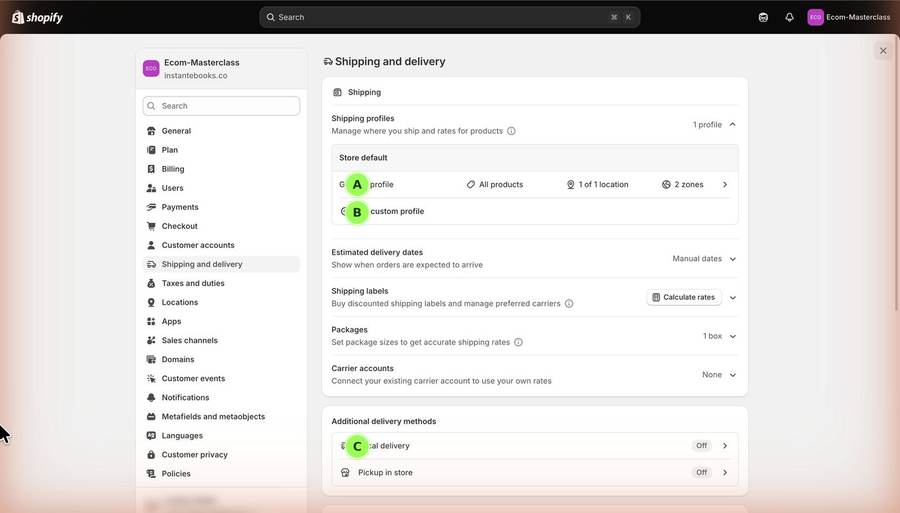The height and width of the screenshot is (513, 900).
Task: Click the Domains icon
Action: [x=151, y=359]
